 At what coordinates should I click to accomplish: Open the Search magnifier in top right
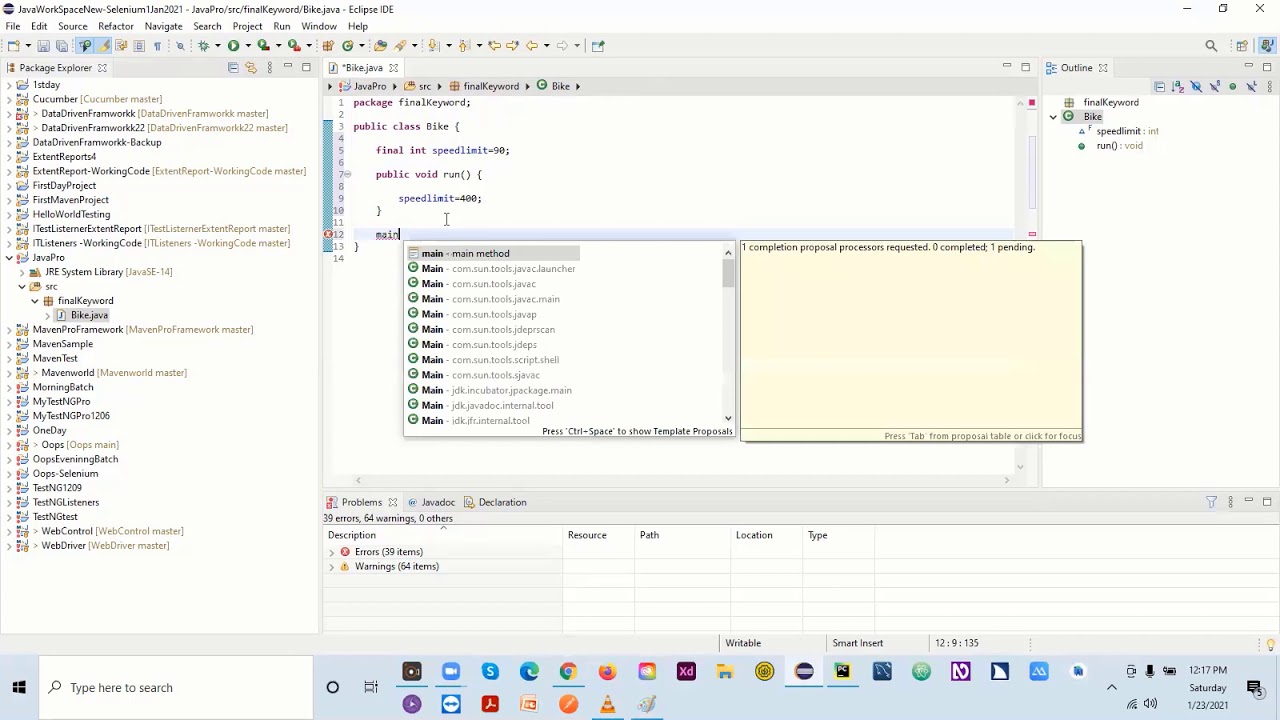tap(1211, 45)
